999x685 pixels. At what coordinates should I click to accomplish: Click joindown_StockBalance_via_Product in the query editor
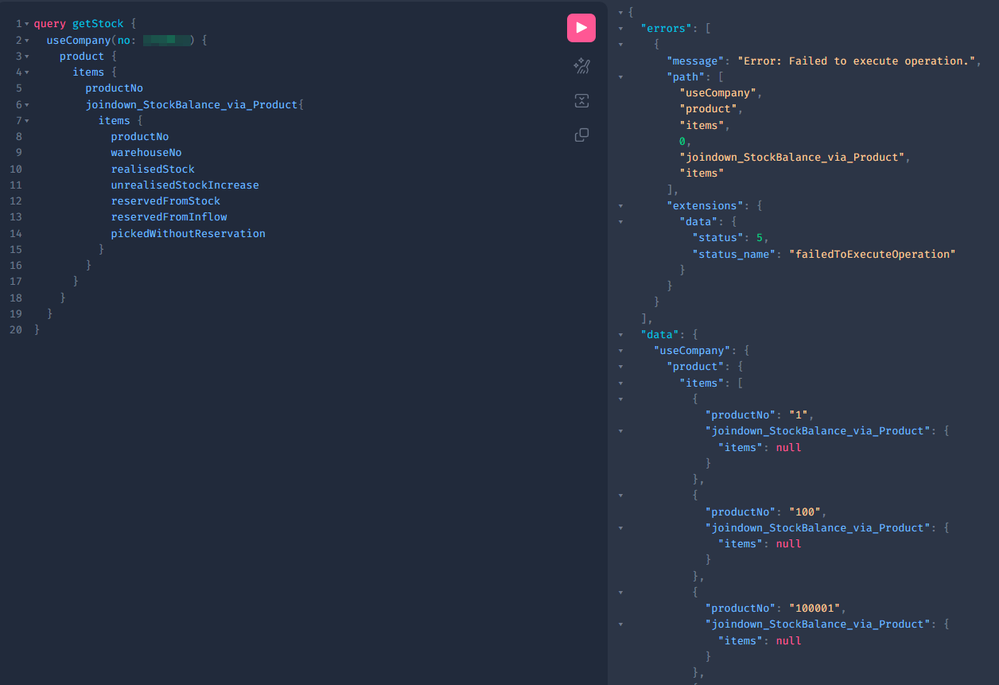(191, 105)
